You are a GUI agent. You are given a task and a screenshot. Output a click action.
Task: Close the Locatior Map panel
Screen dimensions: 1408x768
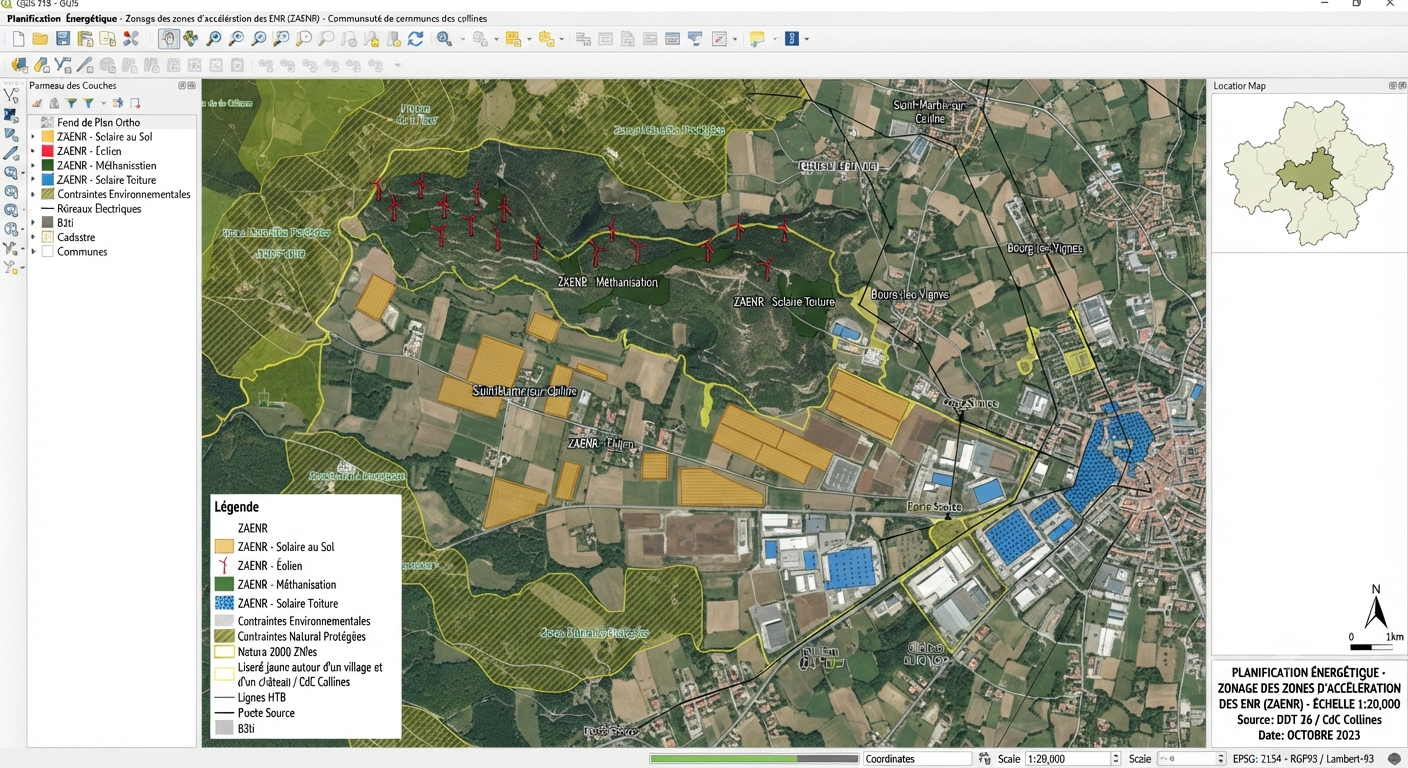(1400, 86)
